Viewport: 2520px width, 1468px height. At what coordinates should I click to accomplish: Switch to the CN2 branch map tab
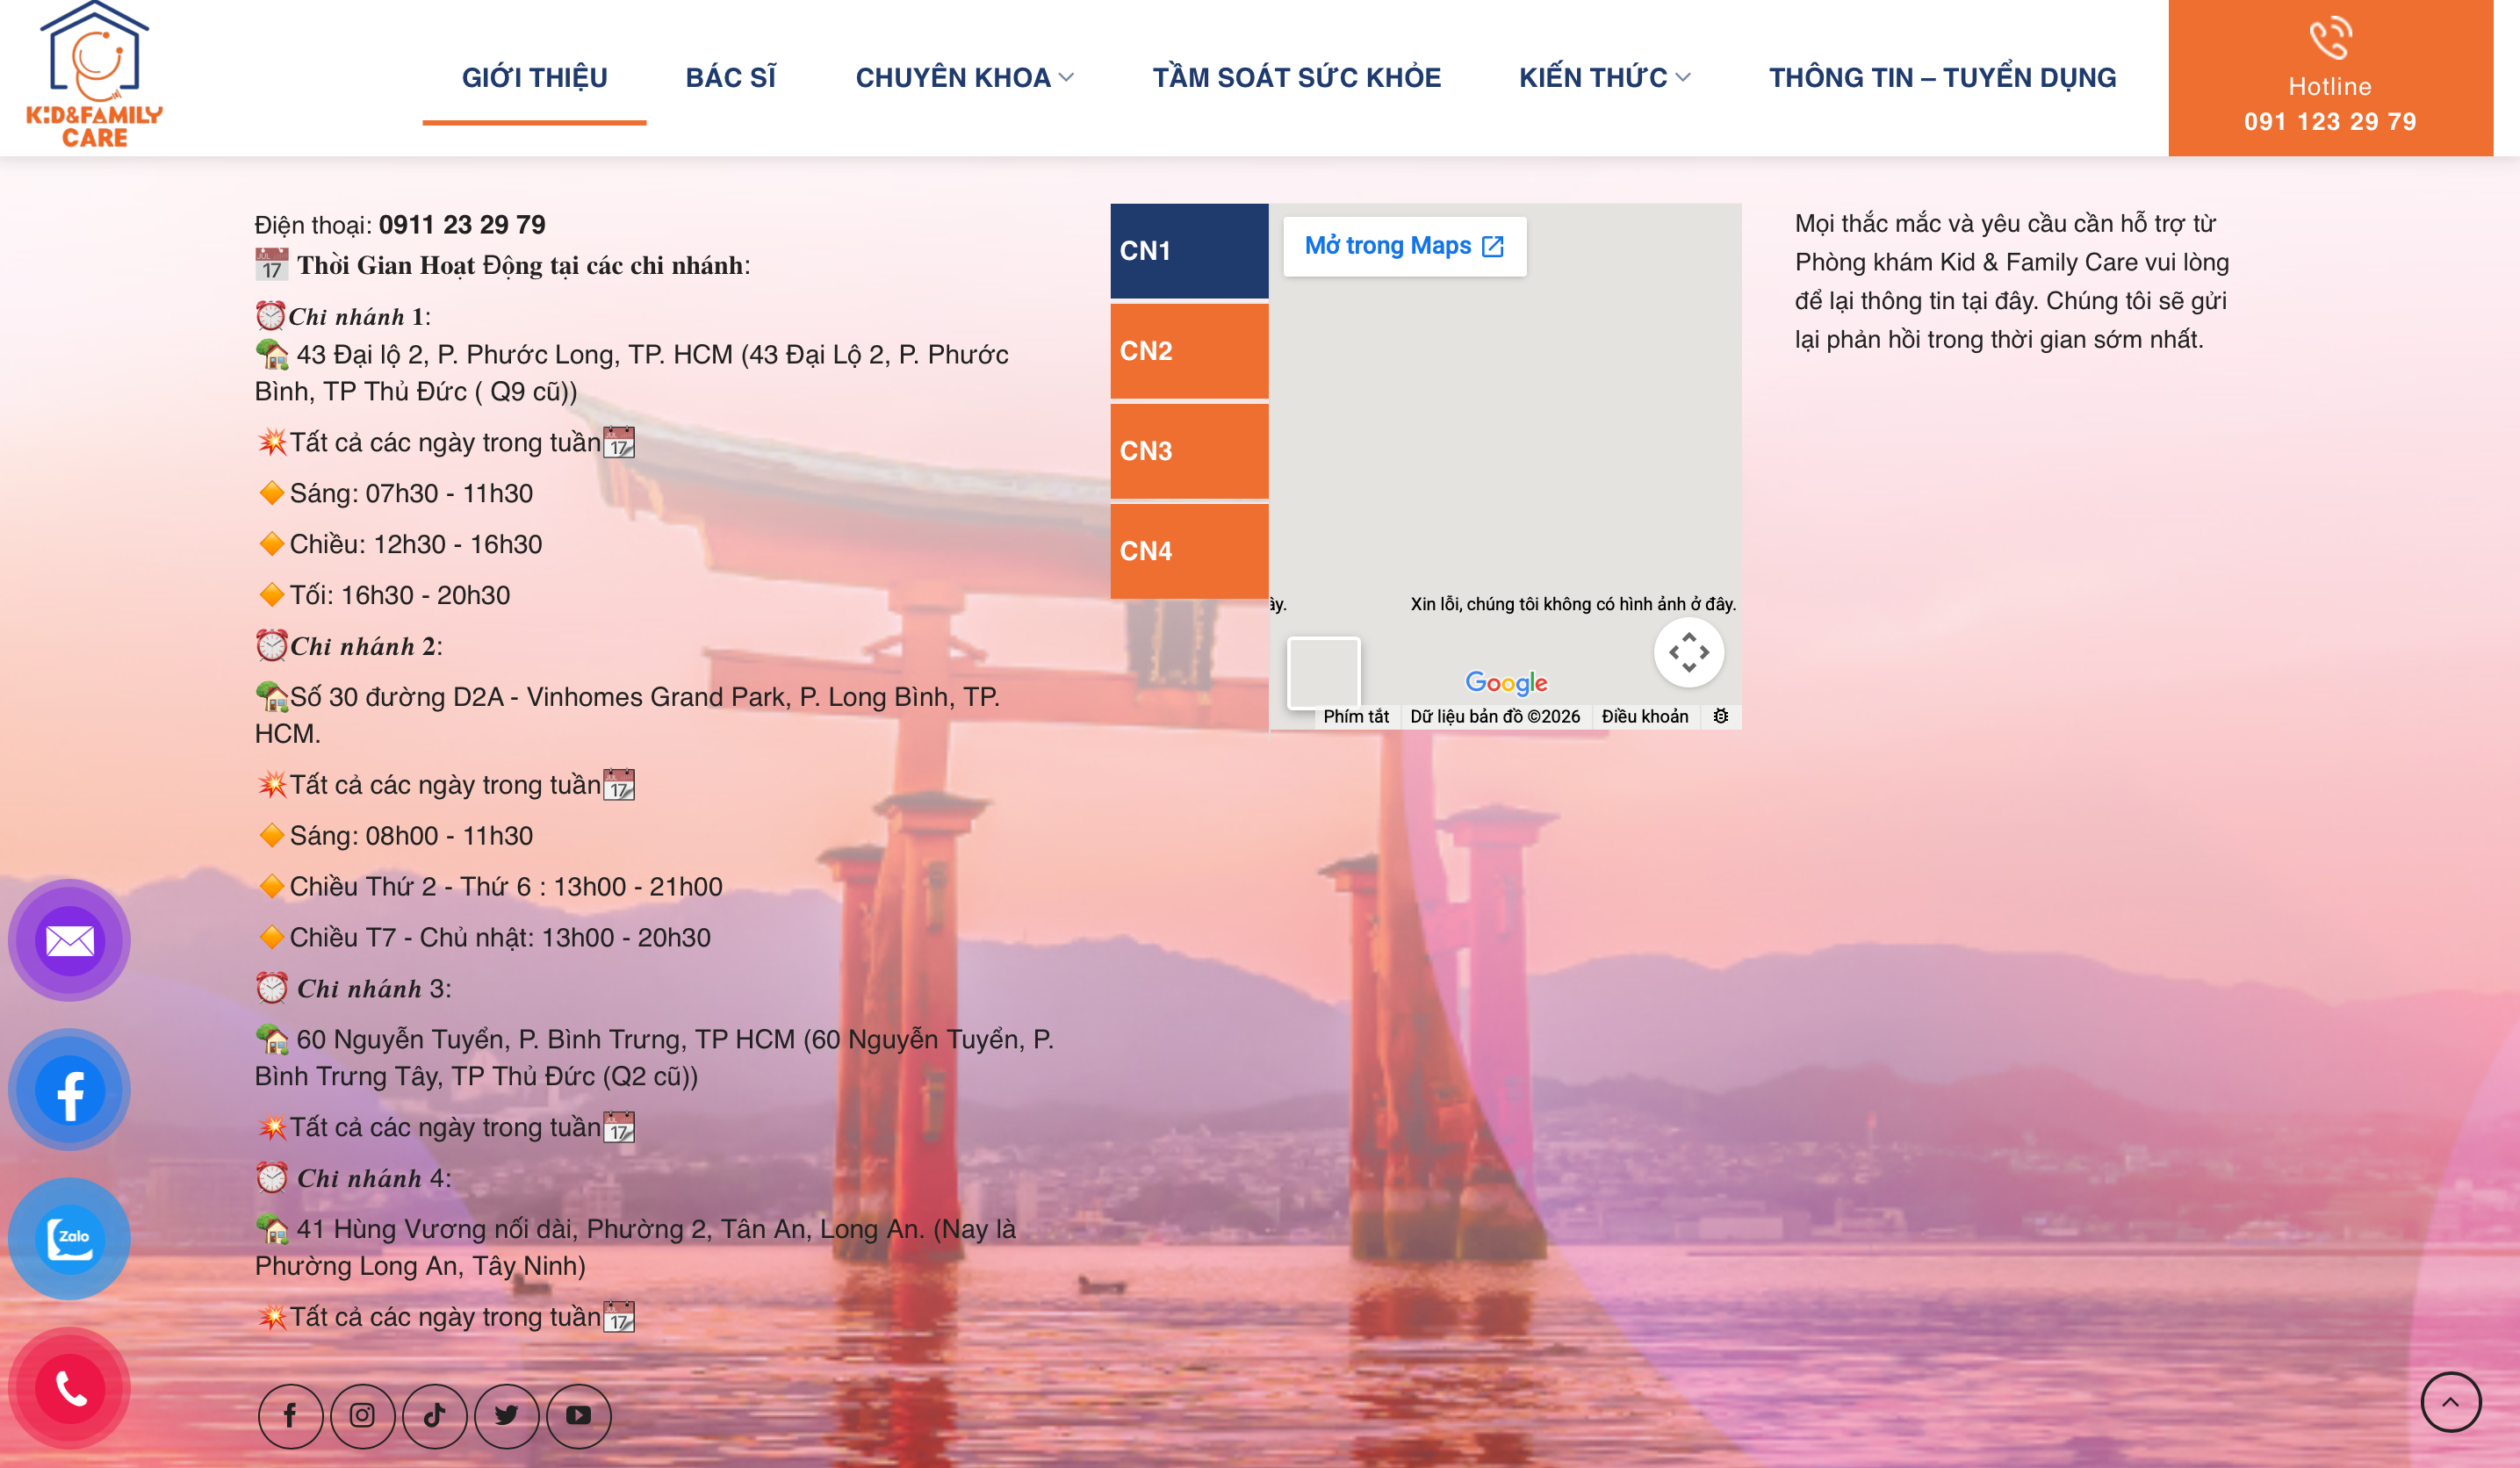tap(1189, 351)
